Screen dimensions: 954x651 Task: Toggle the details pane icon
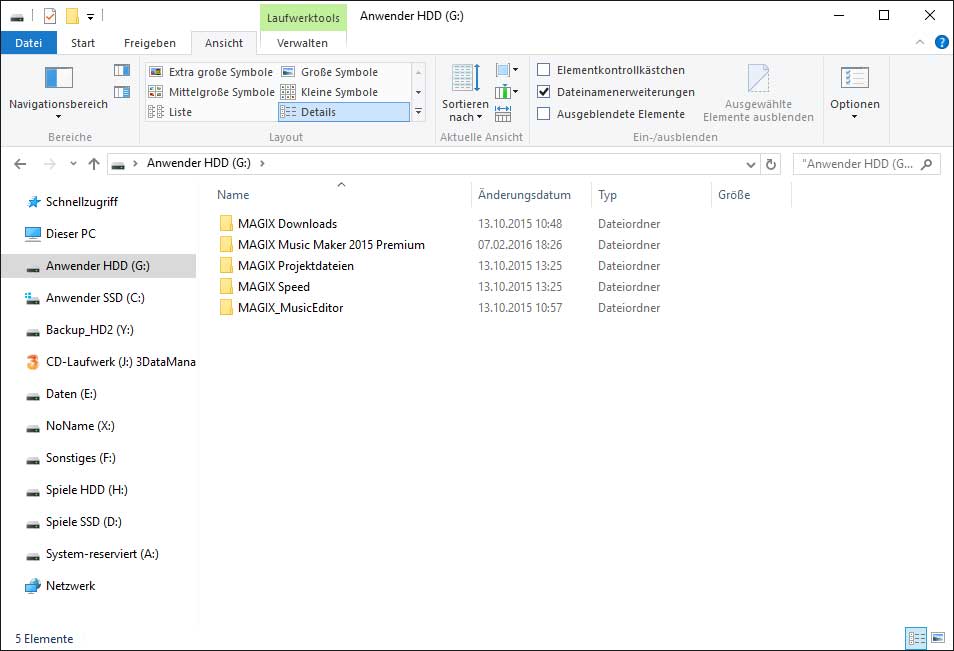122,92
